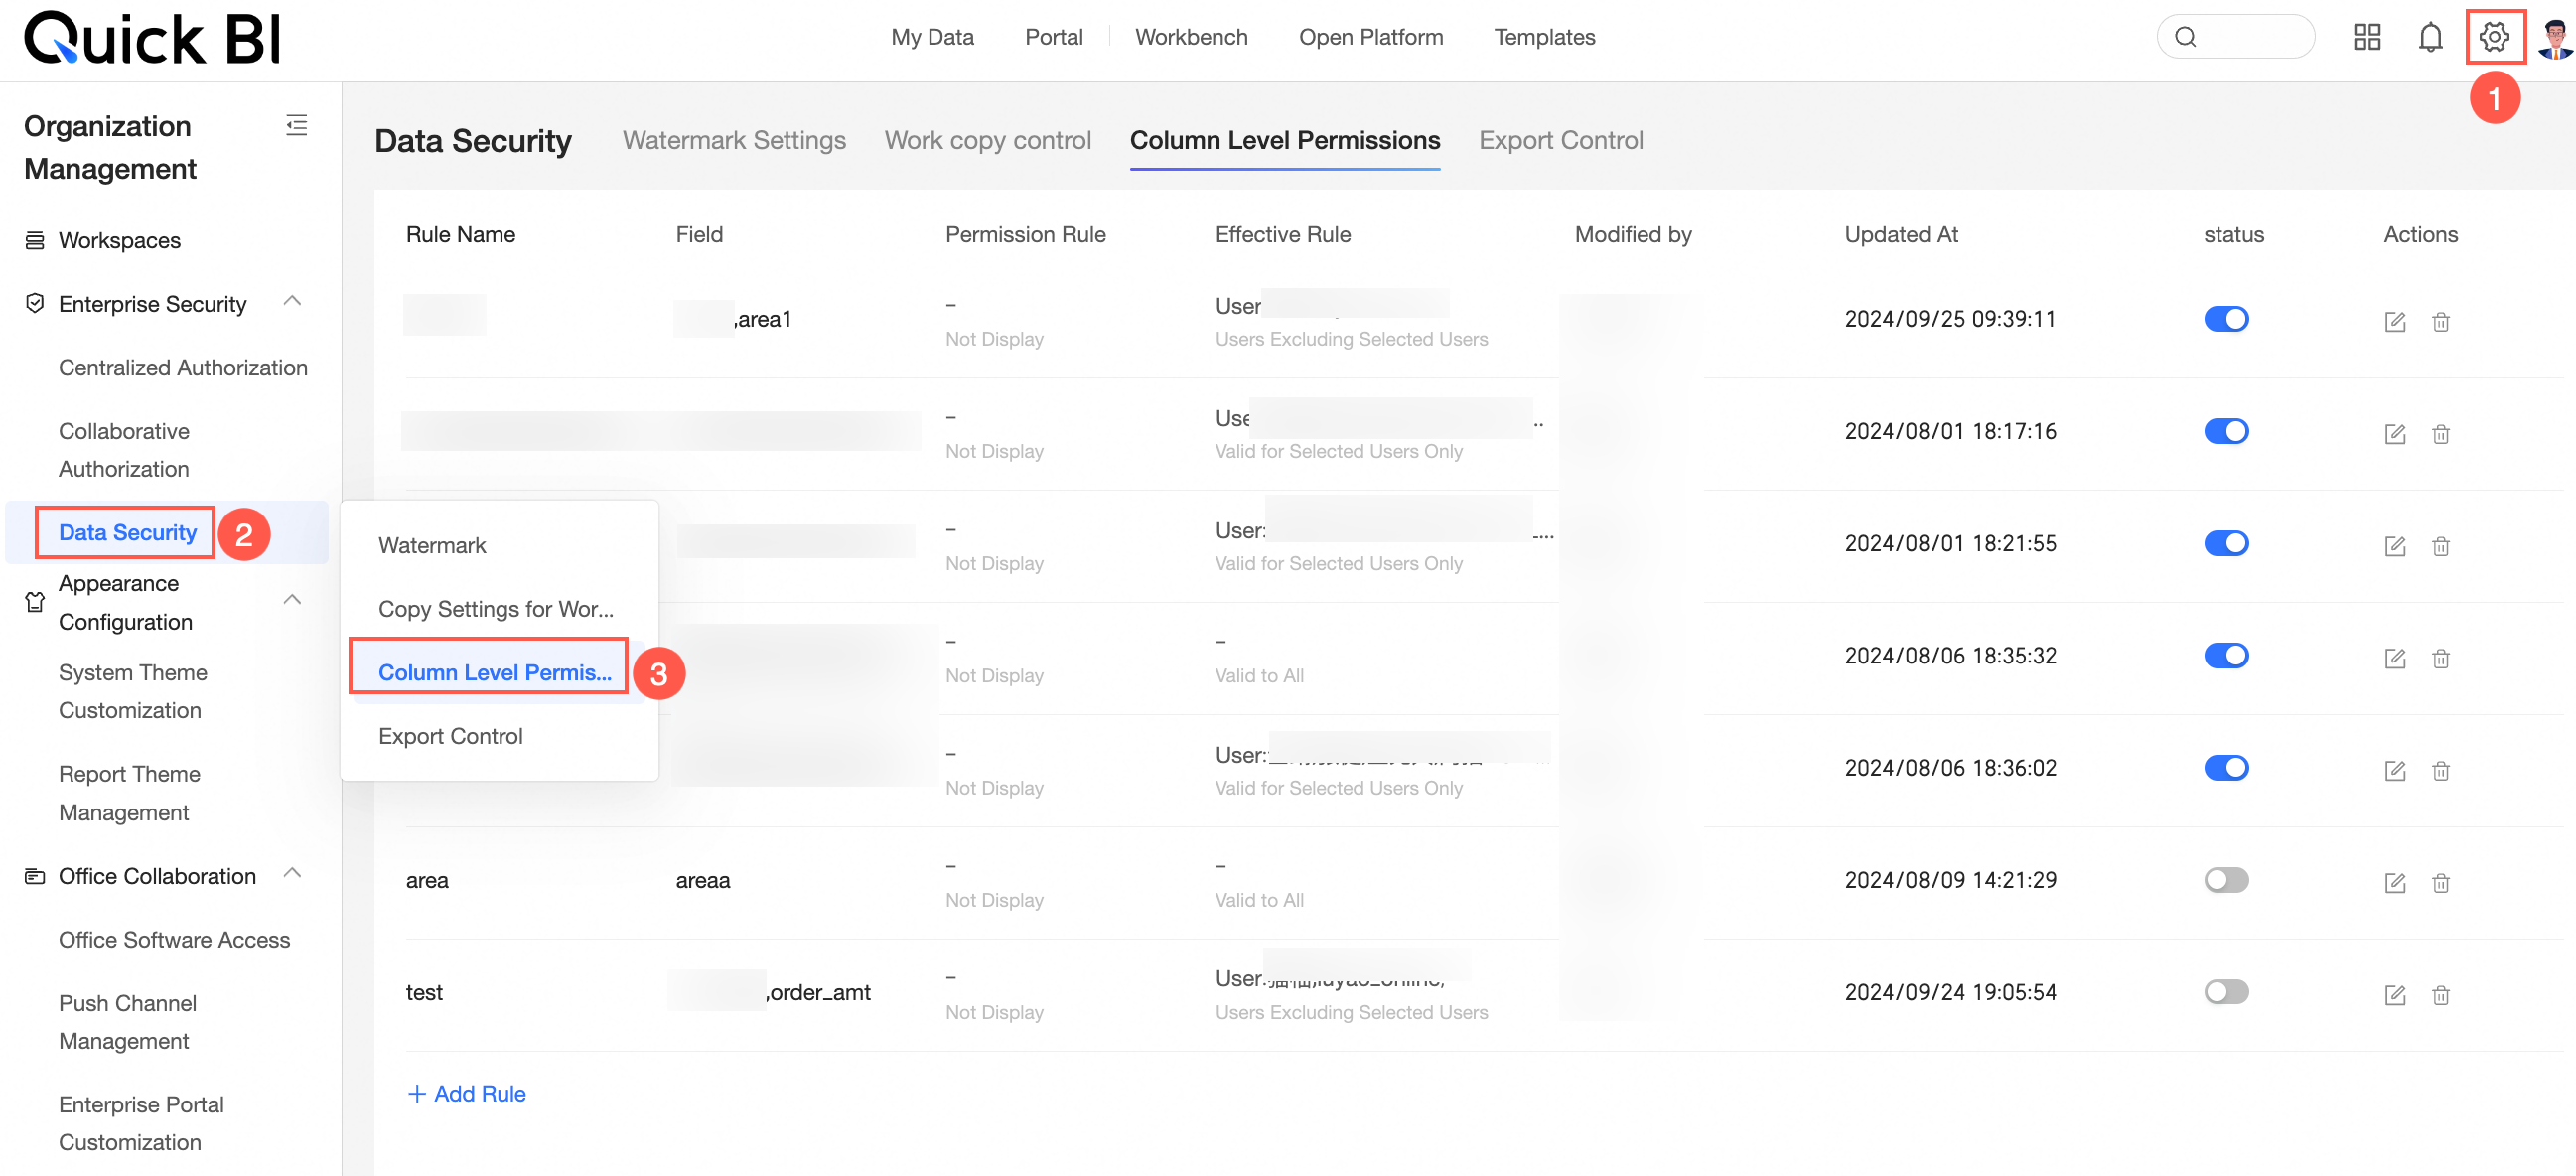Edit the 'area' rule
2576x1176 pixels.
coord(2394,882)
